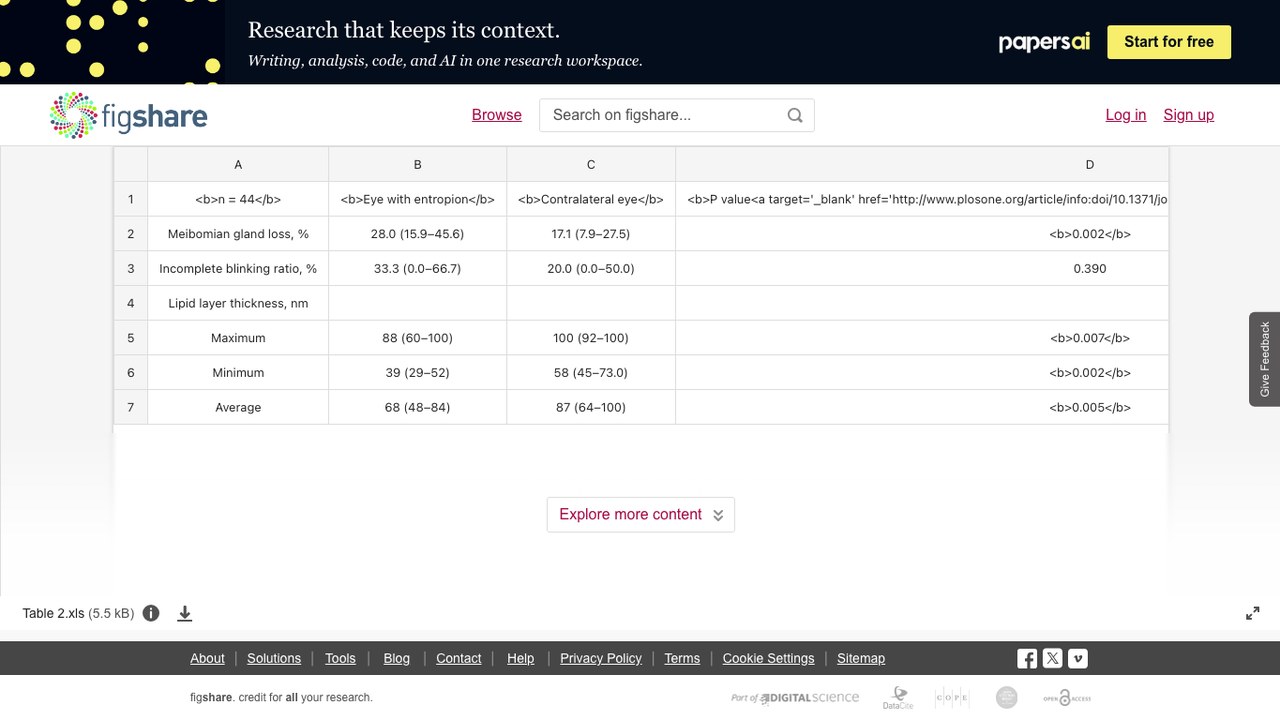This screenshot has width=1280, height=720.
Task: Click the 'Incomplete blinking ratio, %' cell
Action: (x=238, y=269)
